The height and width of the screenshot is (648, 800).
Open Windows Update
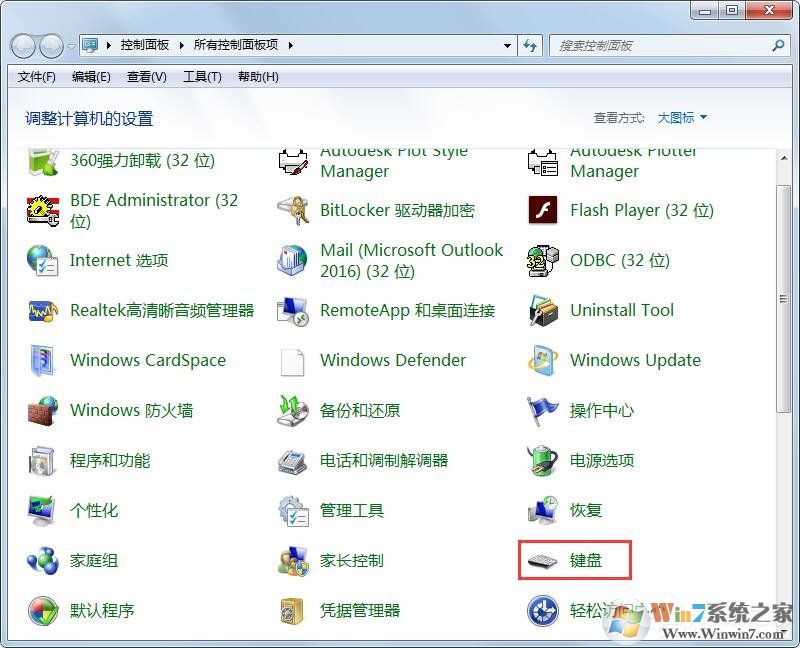pos(634,360)
